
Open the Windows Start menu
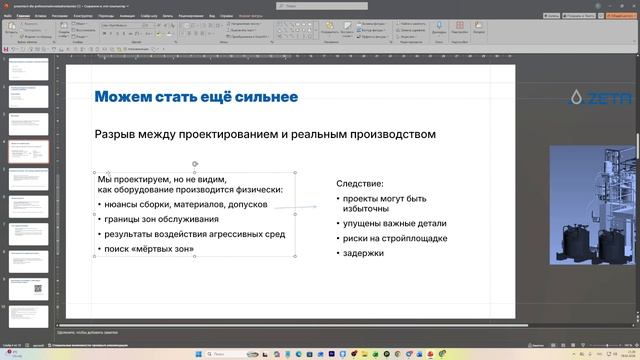[x=199, y=354]
